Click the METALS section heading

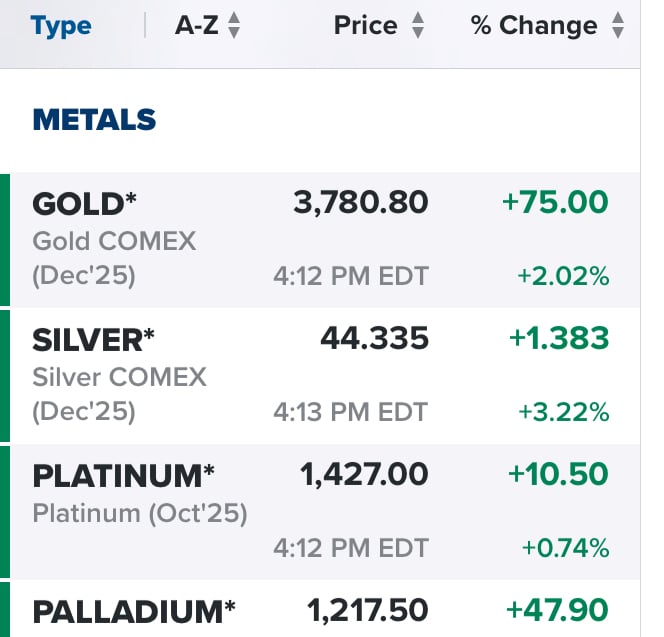point(94,119)
